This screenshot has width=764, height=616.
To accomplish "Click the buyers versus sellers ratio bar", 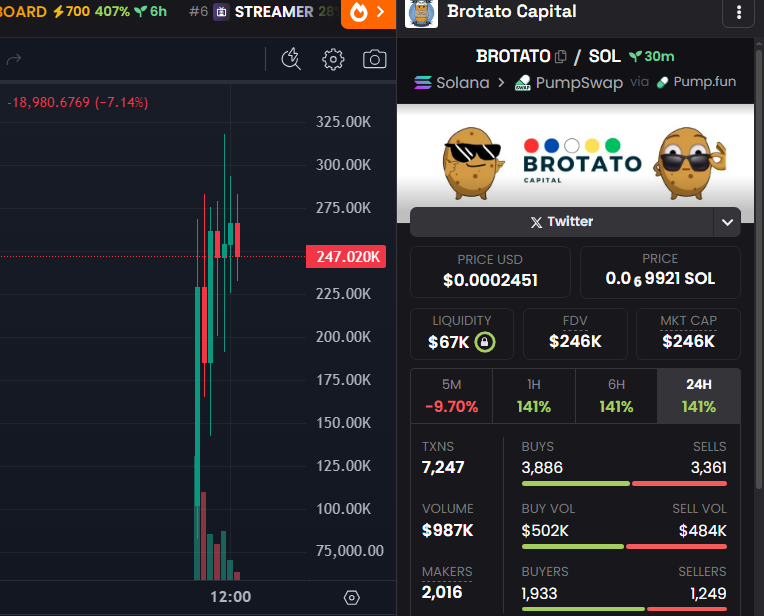I will click(x=624, y=609).
